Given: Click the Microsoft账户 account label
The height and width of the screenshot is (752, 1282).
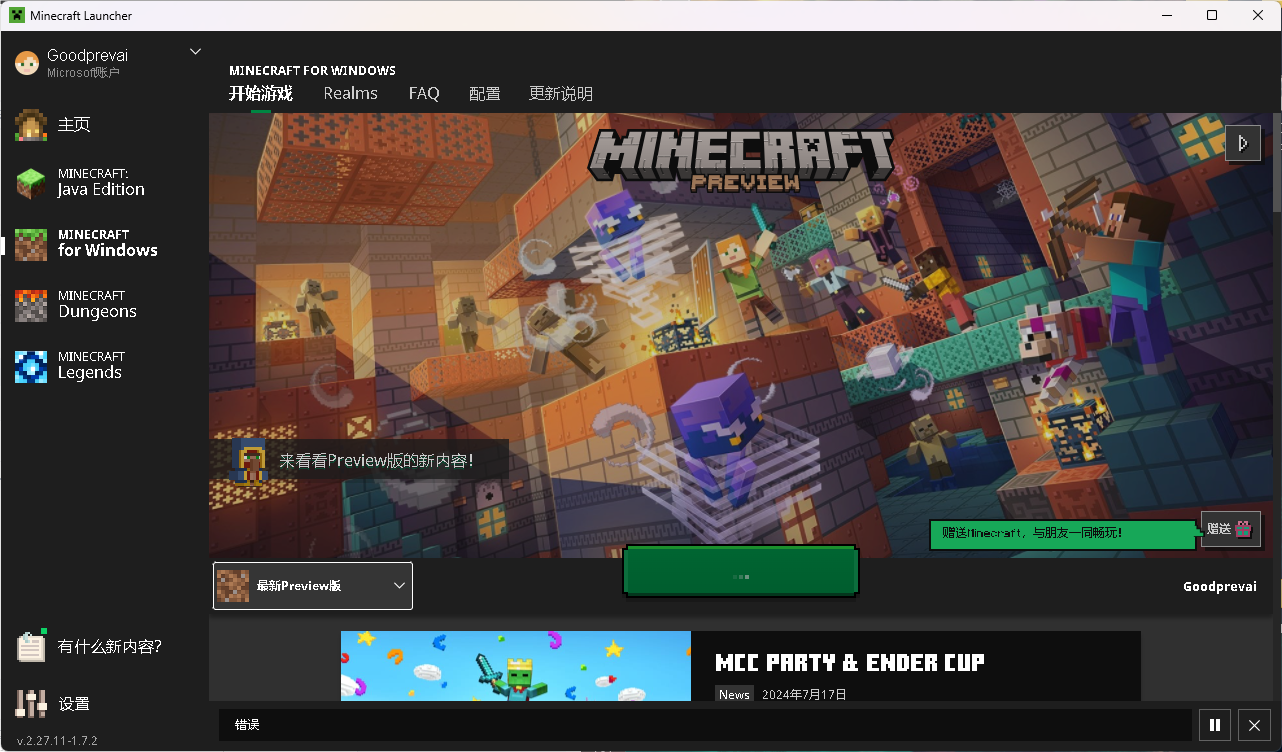Looking at the screenshot, I should tap(83, 73).
